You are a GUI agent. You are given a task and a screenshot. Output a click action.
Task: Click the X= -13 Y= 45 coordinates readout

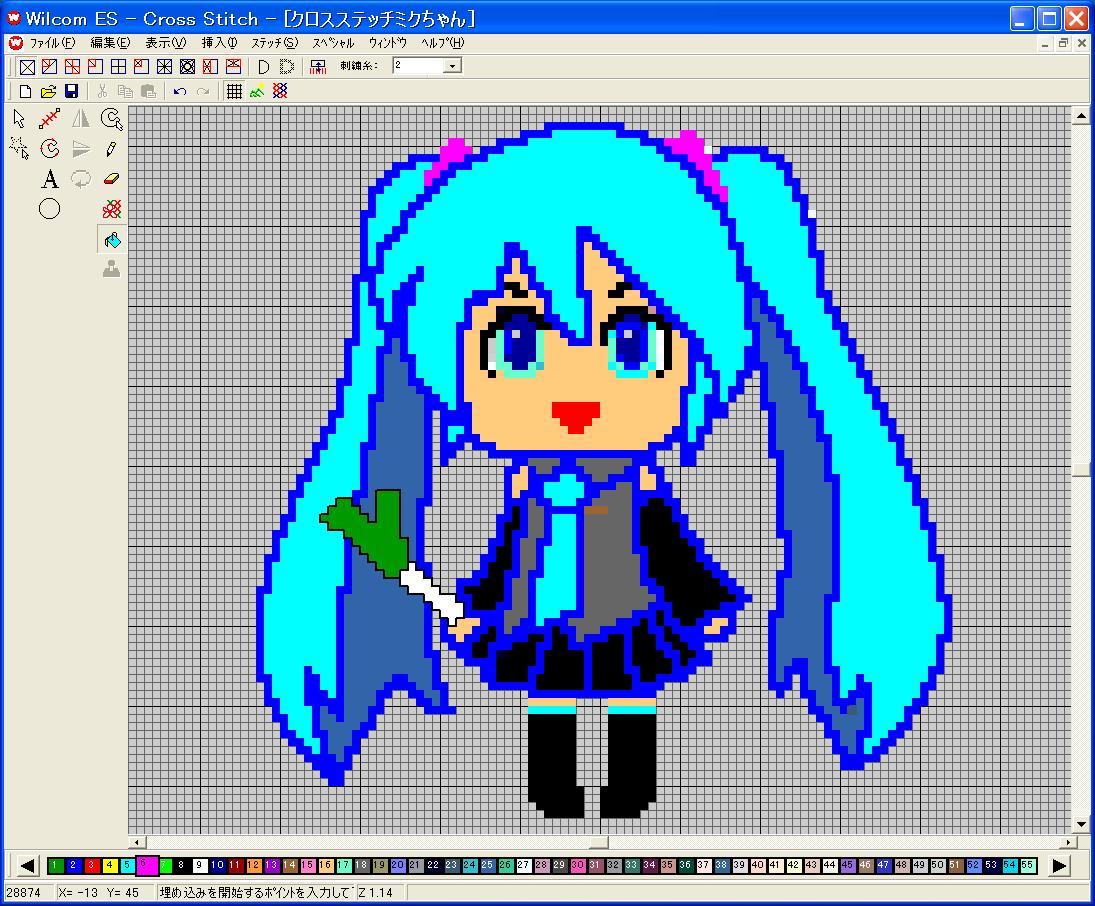99,893
